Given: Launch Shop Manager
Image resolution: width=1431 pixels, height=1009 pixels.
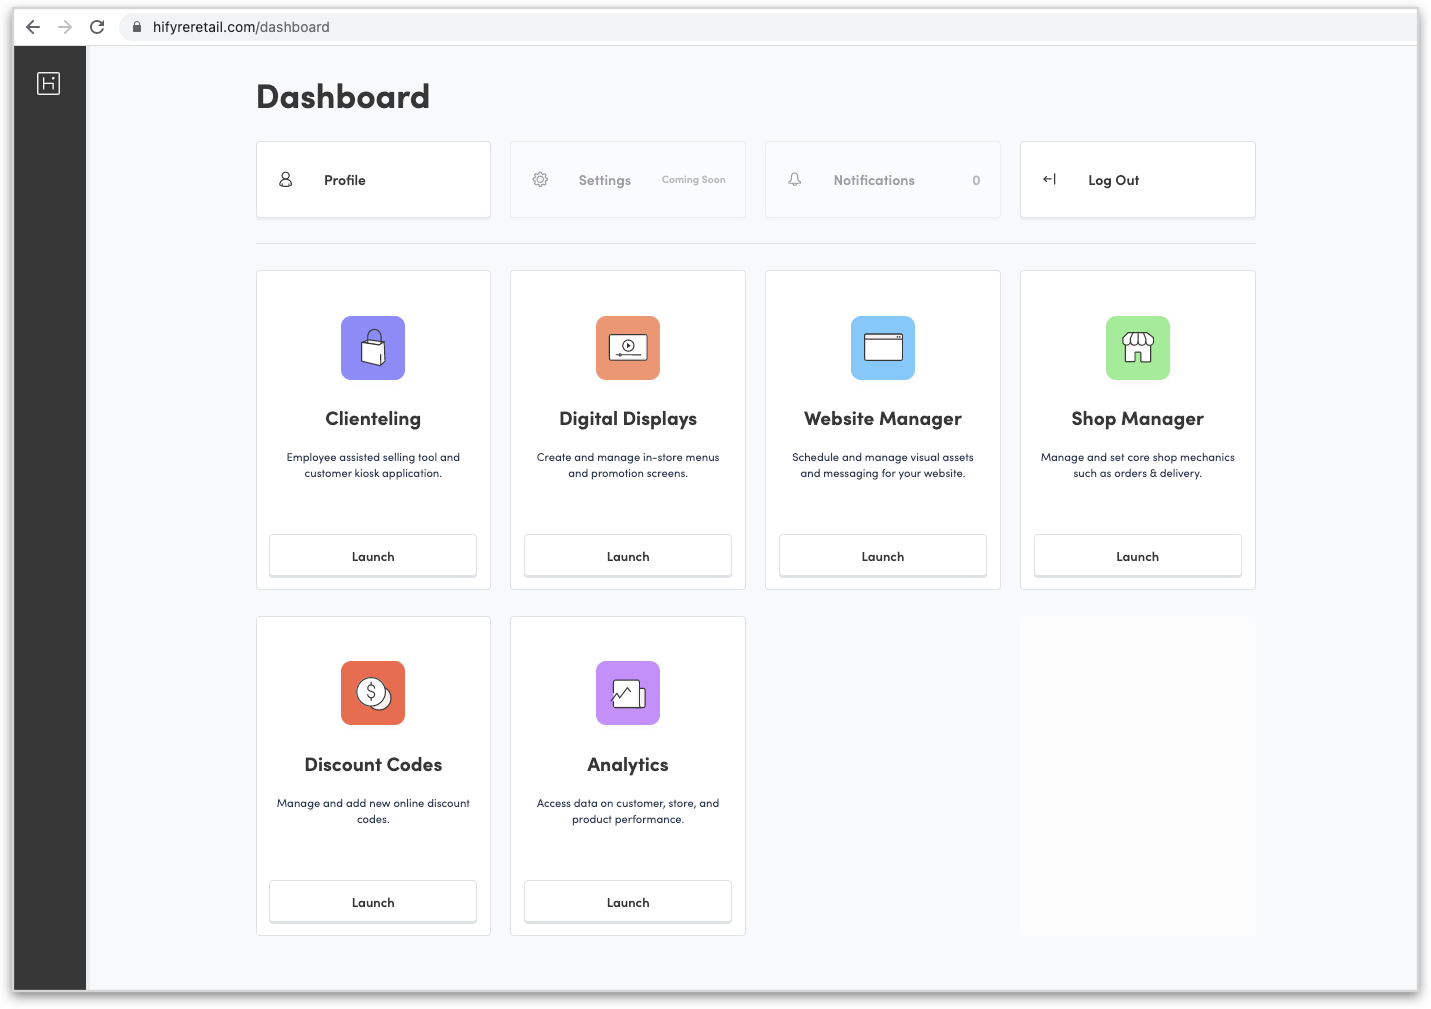Looking at the screenshot, I should pyautogui.click(x=1137, y=556).
